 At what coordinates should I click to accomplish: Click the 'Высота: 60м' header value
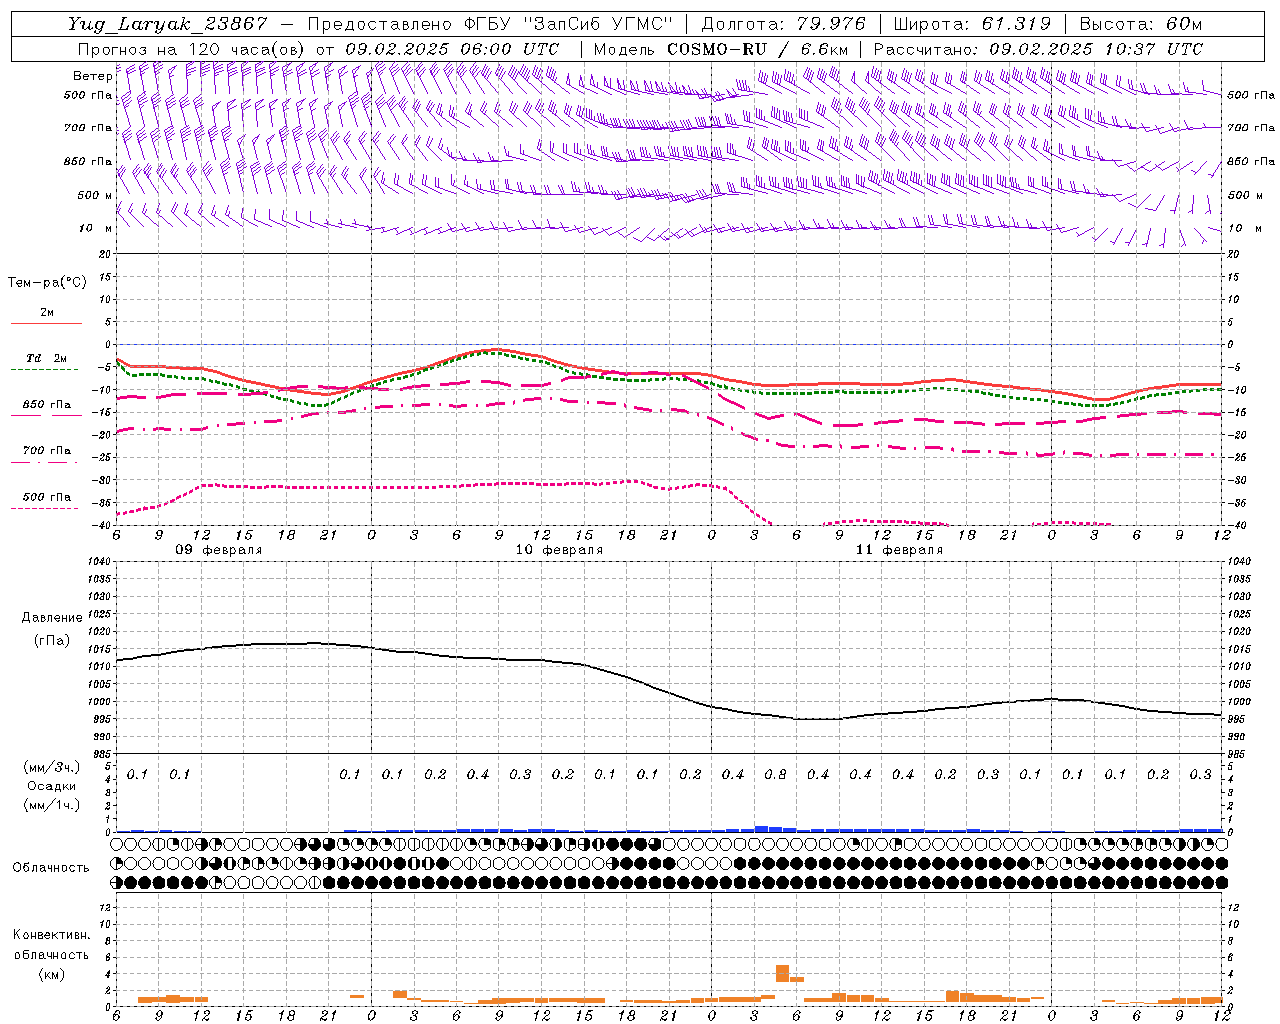click(1141, 24)
